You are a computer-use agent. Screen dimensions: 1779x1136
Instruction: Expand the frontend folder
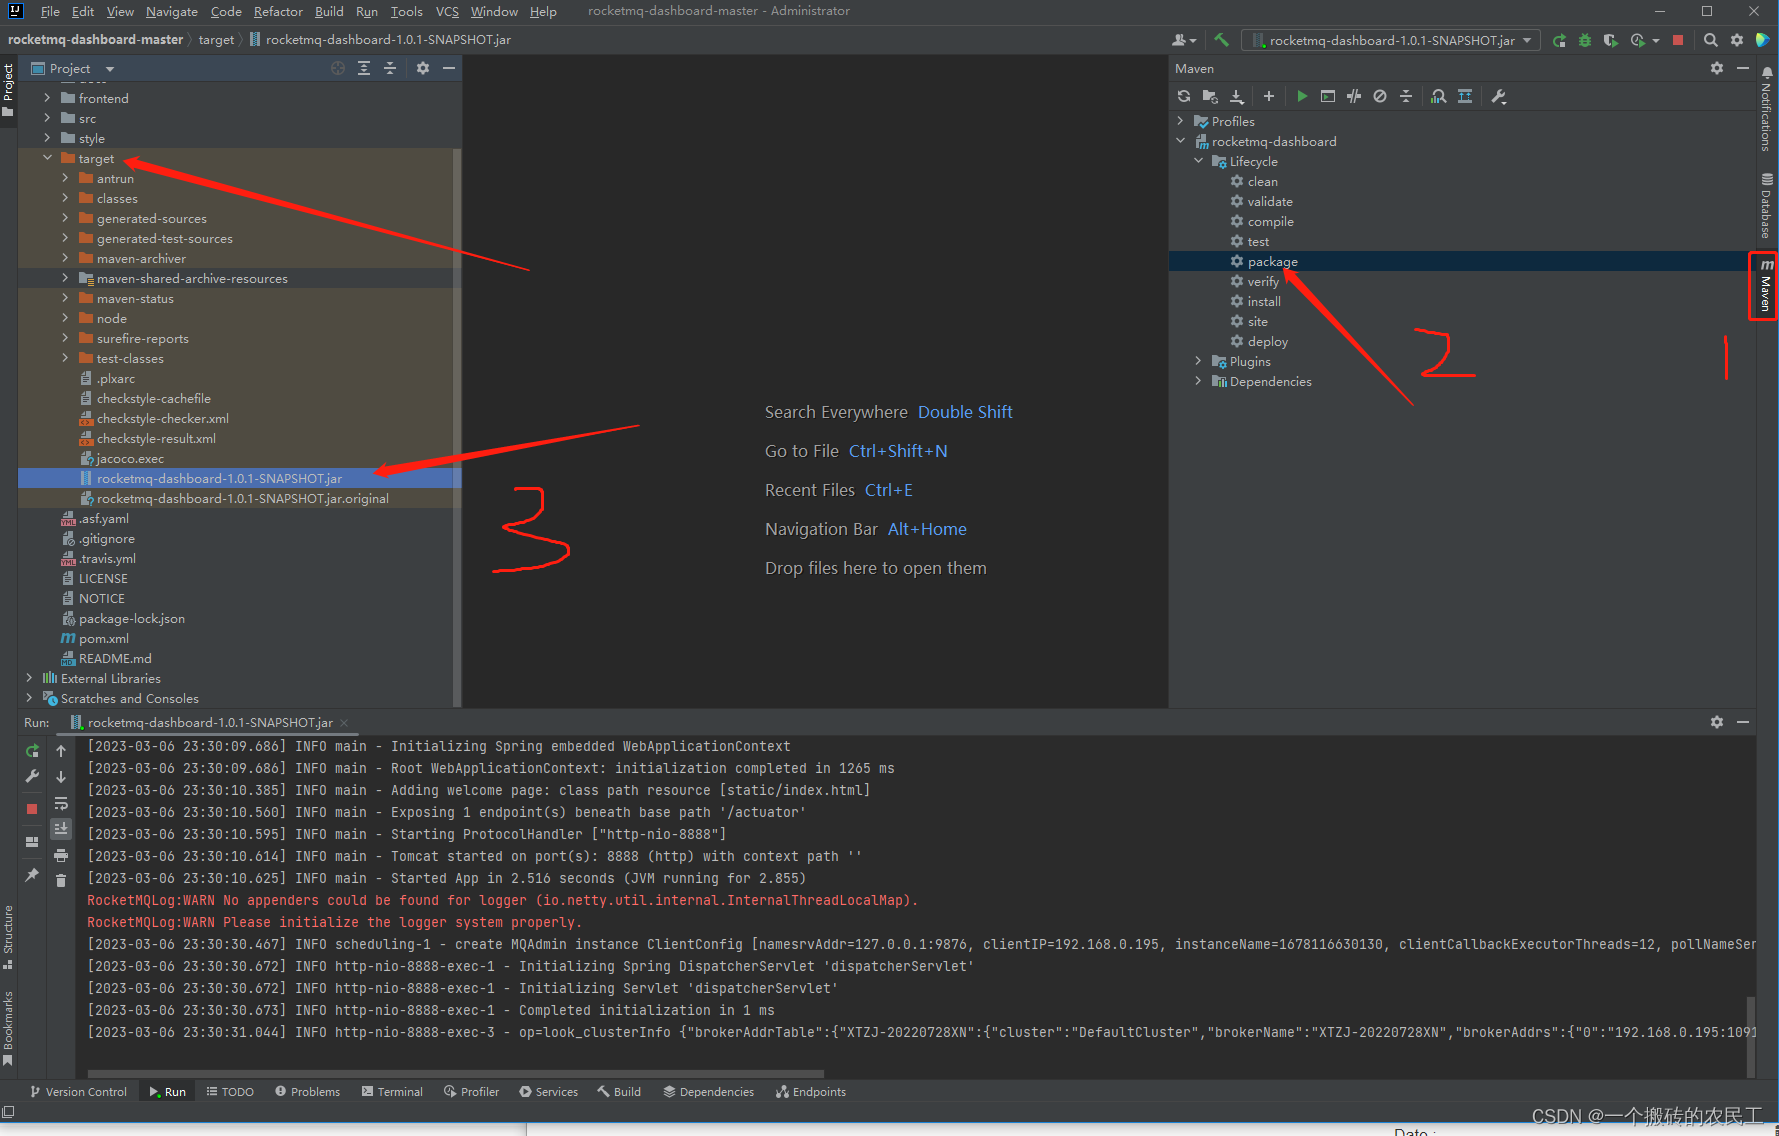[x=47, y=98]
